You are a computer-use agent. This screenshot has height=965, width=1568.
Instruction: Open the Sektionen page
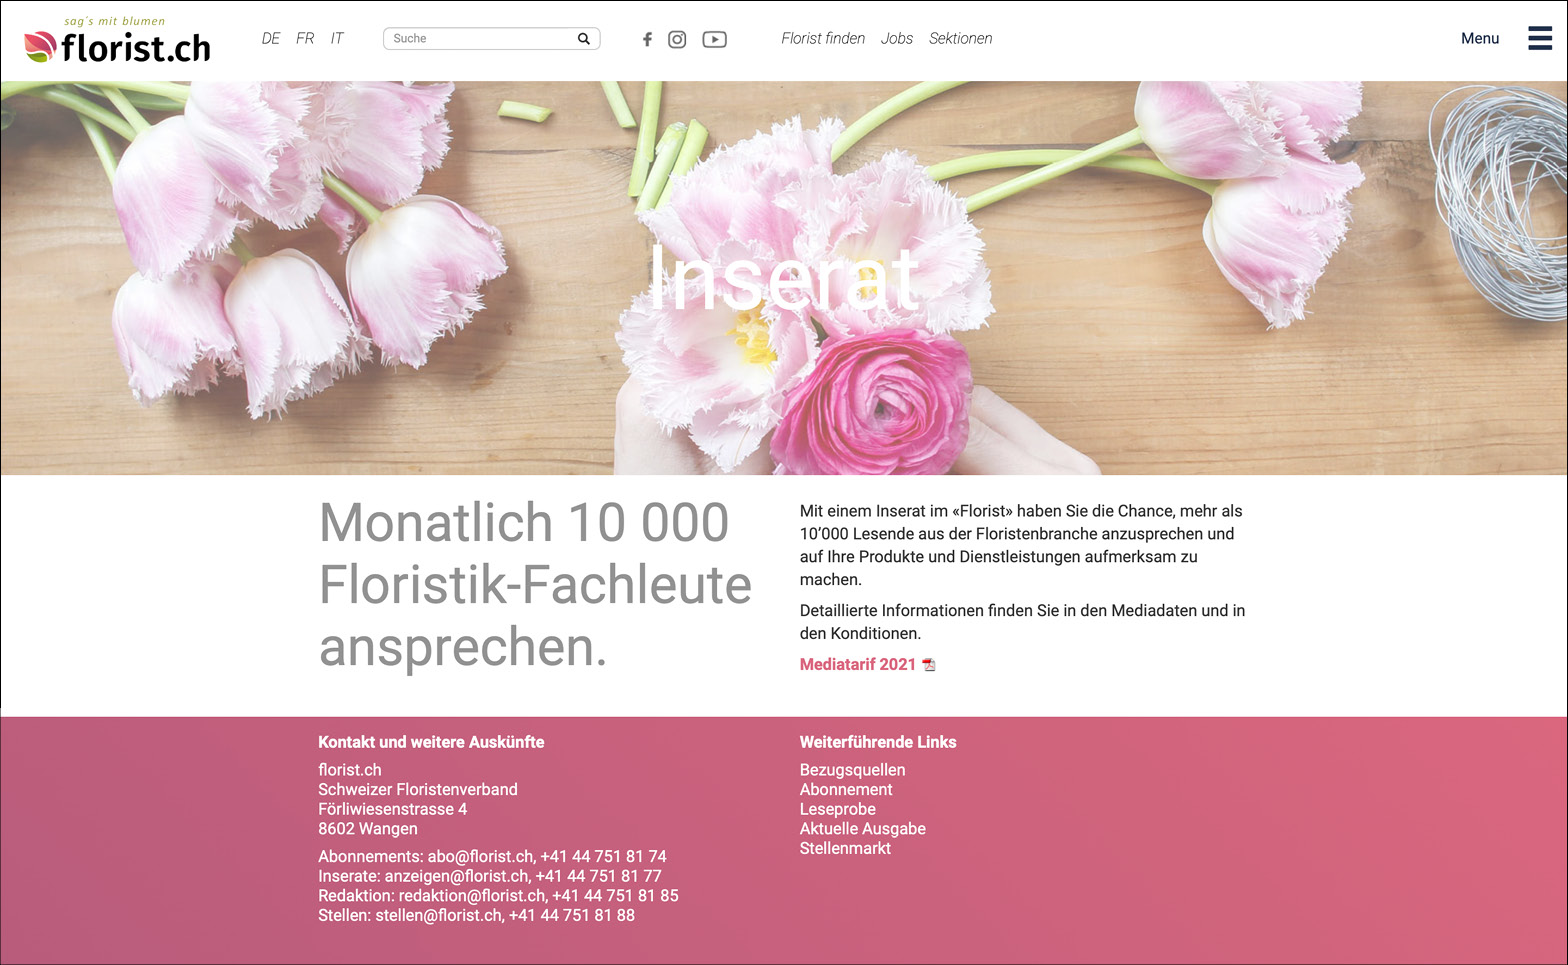[960, 38]
